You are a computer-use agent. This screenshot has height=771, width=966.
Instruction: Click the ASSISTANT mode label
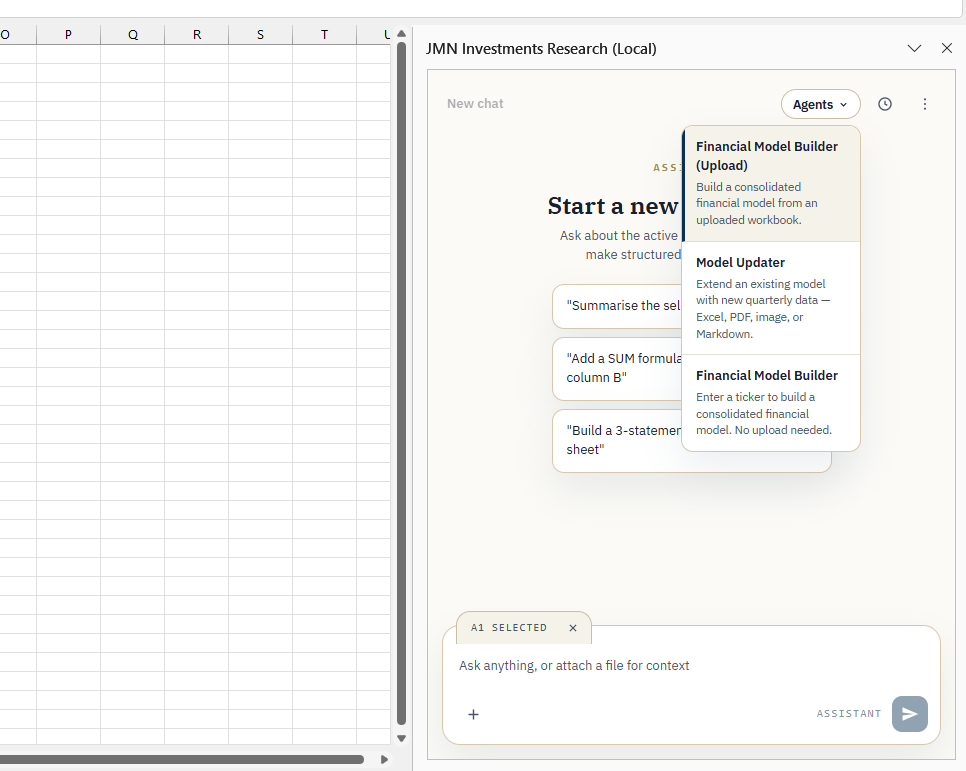(x=849, y=714)
